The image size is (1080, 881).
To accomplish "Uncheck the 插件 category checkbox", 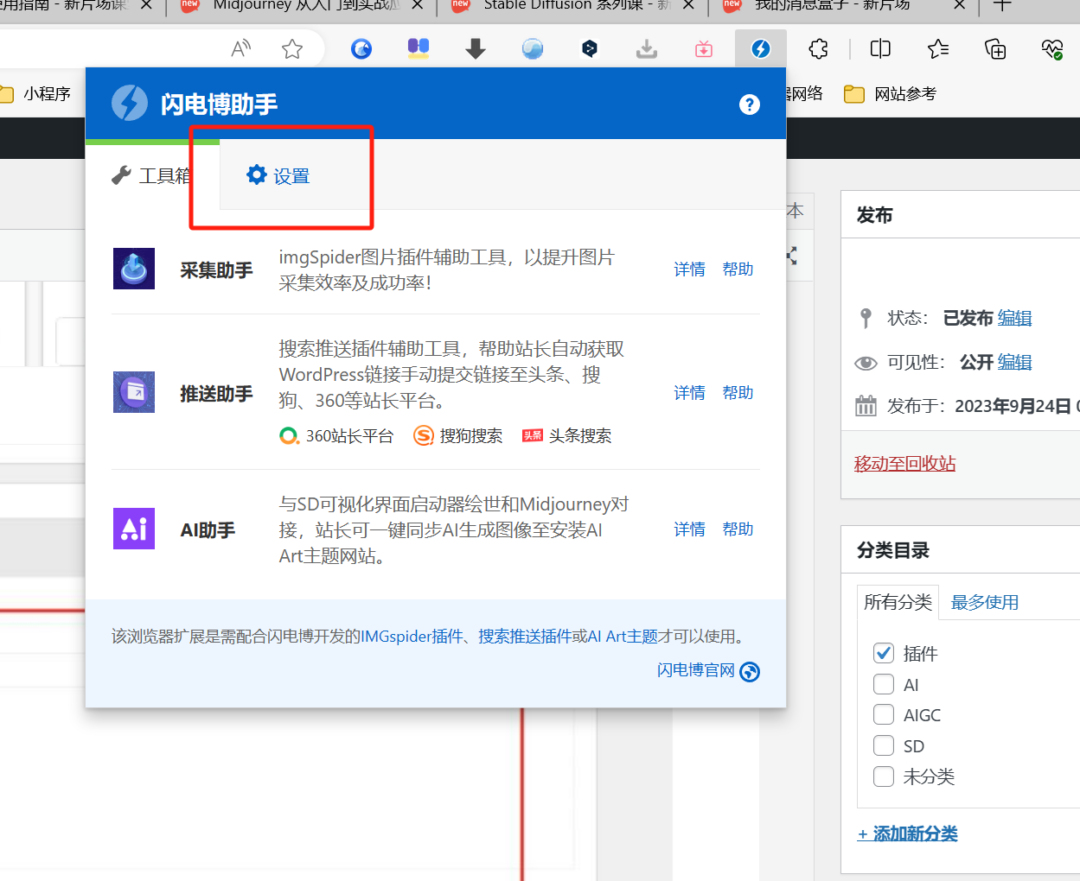I will point(883,652).
